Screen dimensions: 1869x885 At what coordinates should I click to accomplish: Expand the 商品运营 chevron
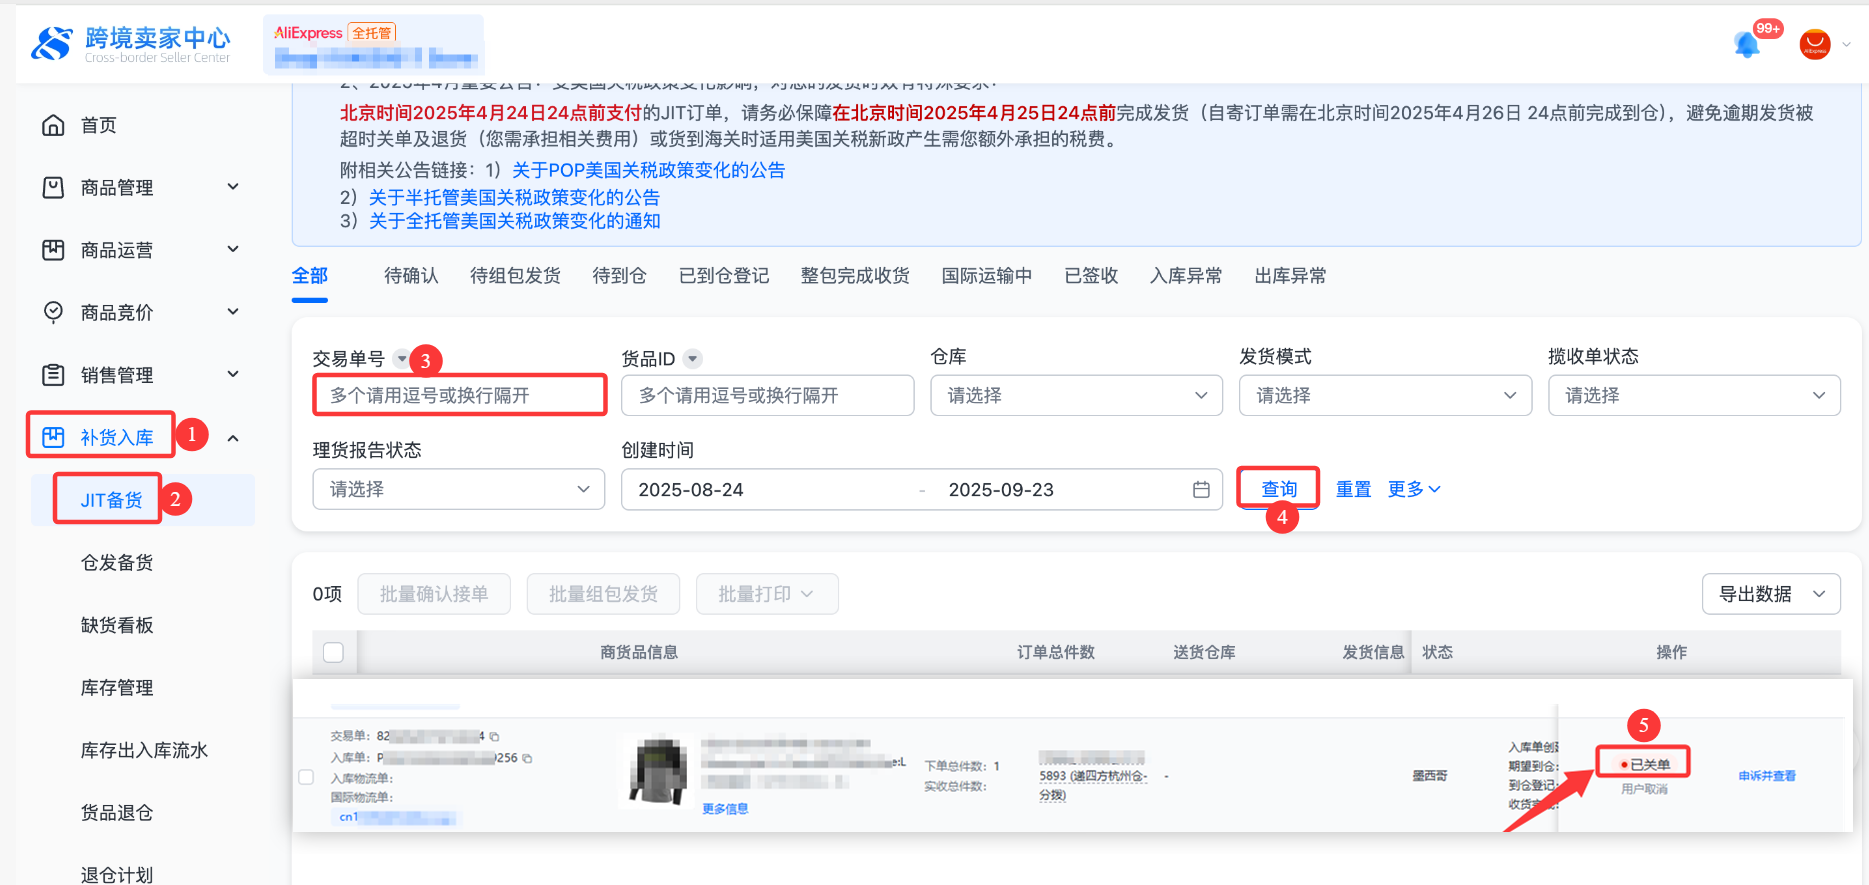233,249
